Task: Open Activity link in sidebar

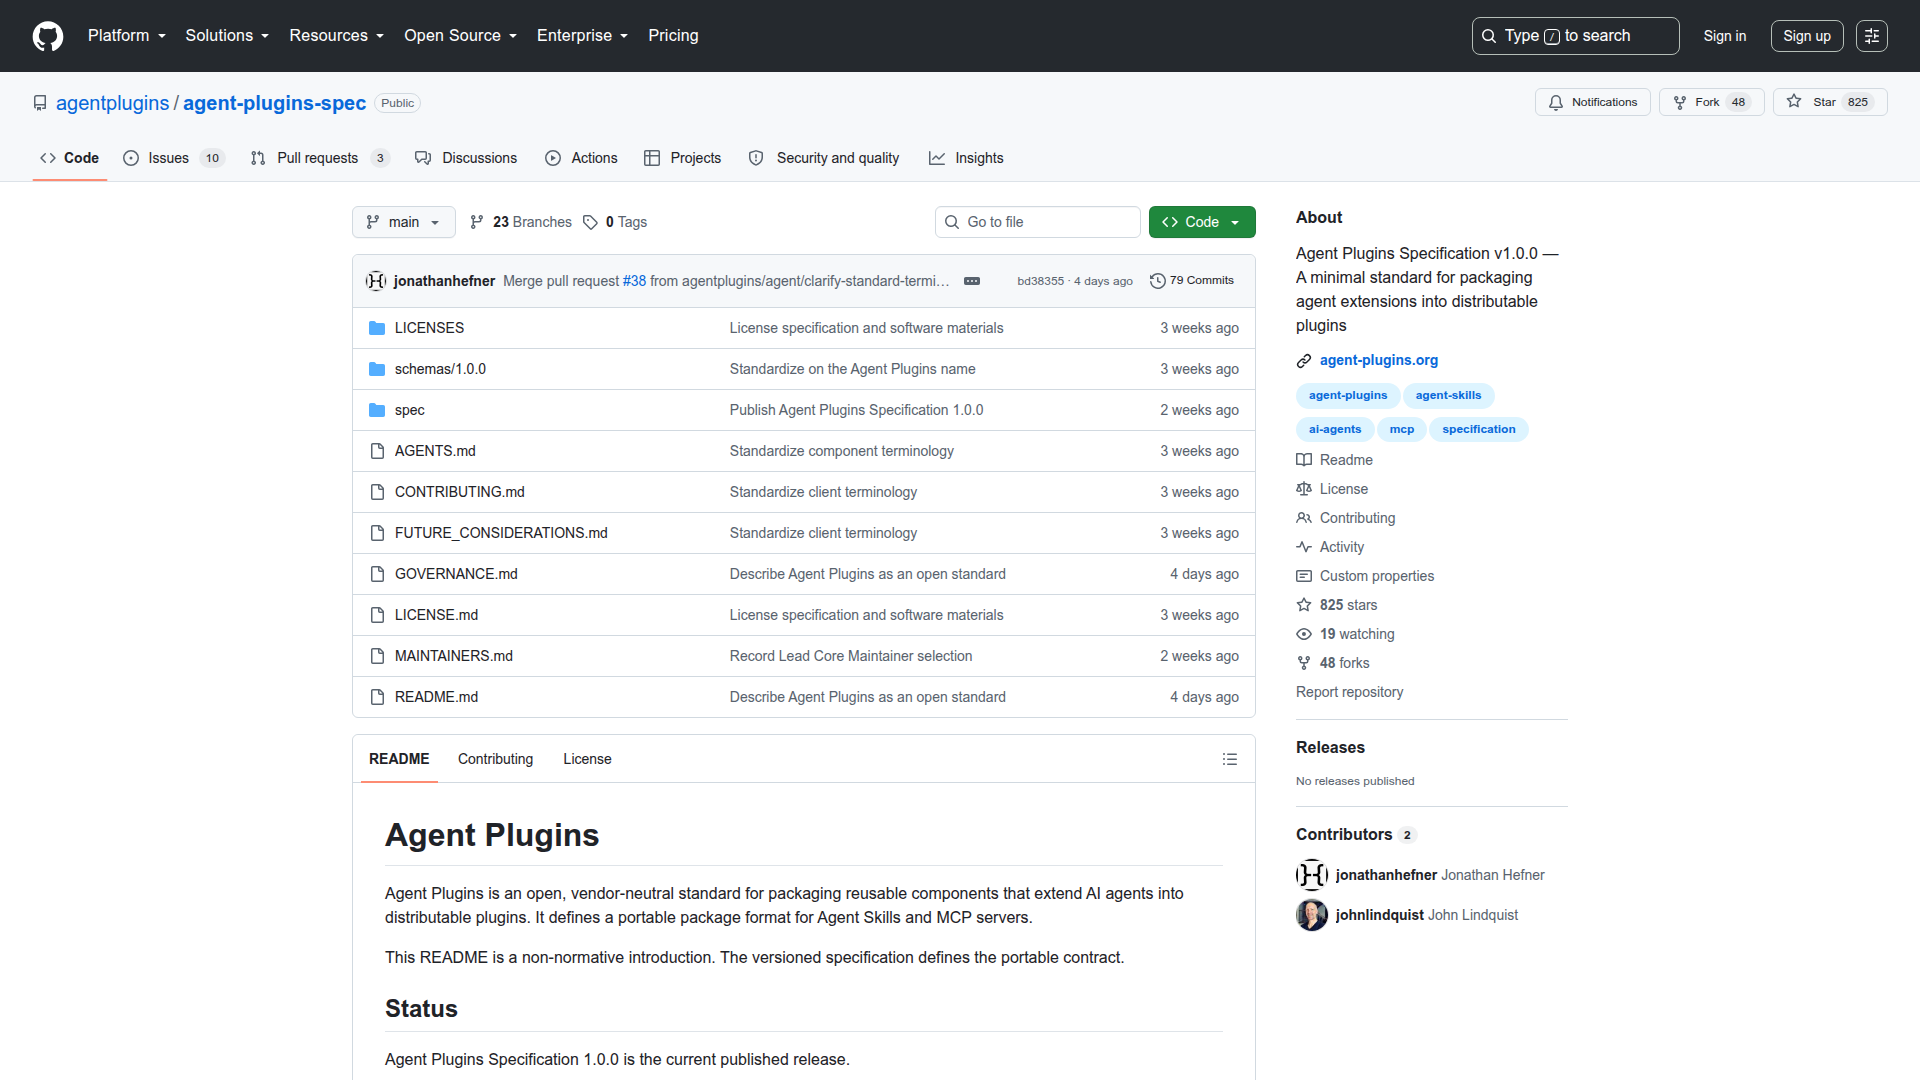Action: click(x=1330, y=547)
